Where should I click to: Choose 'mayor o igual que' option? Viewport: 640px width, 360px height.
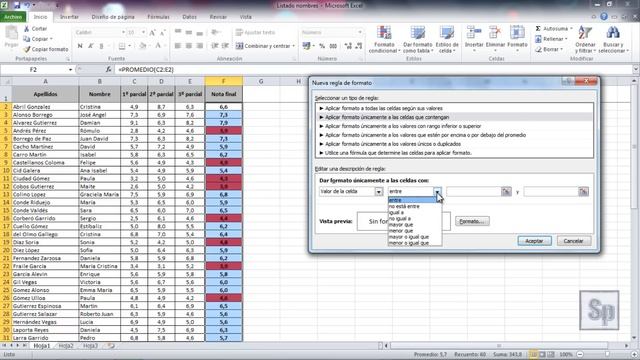[x=414, y=237]
